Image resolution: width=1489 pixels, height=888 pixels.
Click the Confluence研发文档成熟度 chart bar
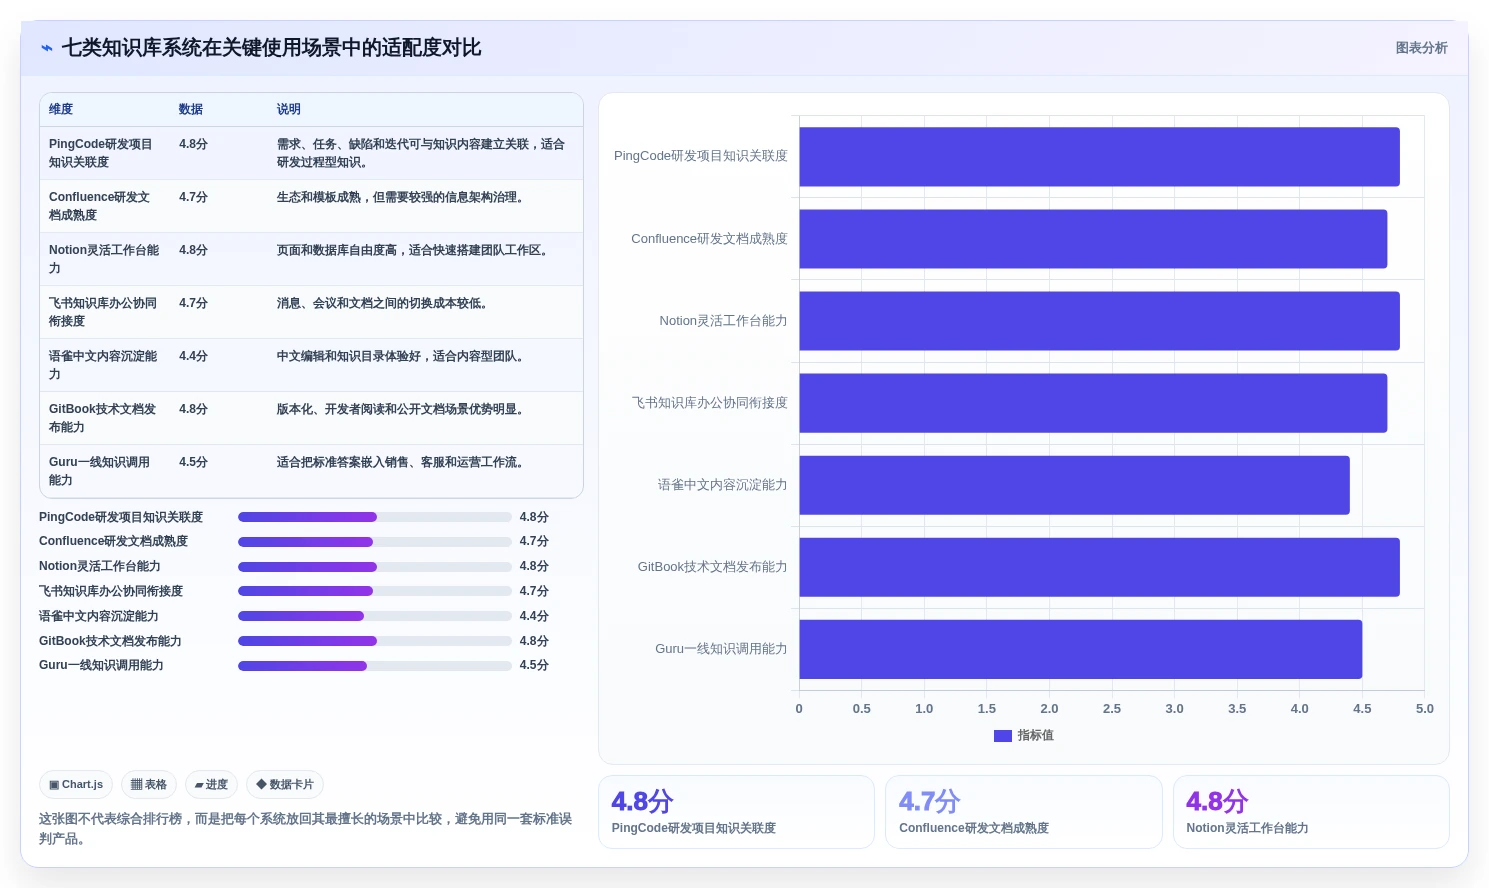point(1093,239)
